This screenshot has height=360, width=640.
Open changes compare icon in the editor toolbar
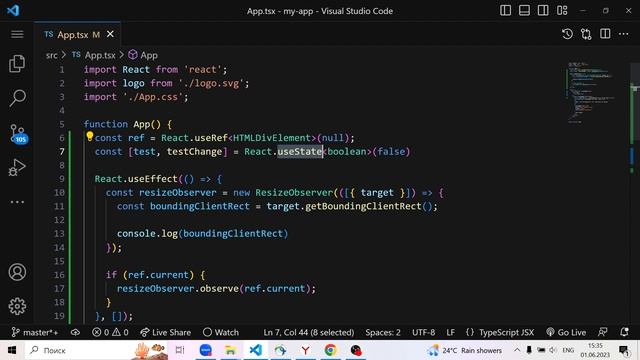586,34
